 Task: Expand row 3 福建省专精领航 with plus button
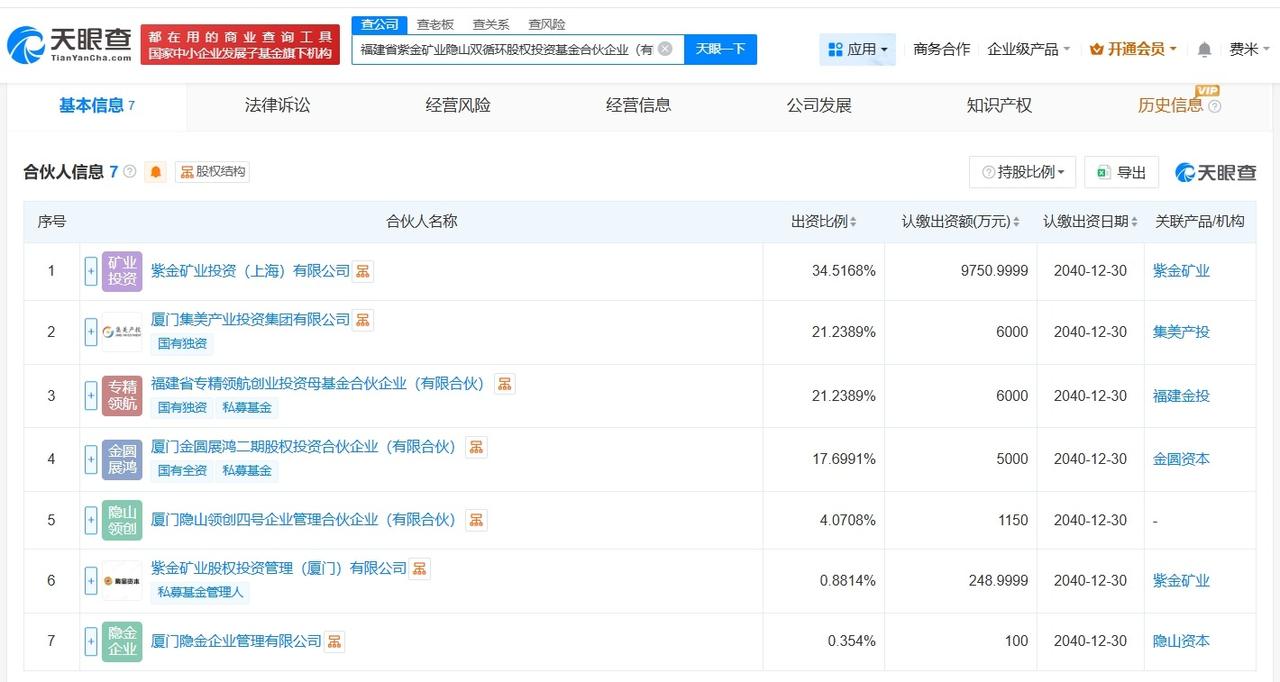tap(91, 396)
